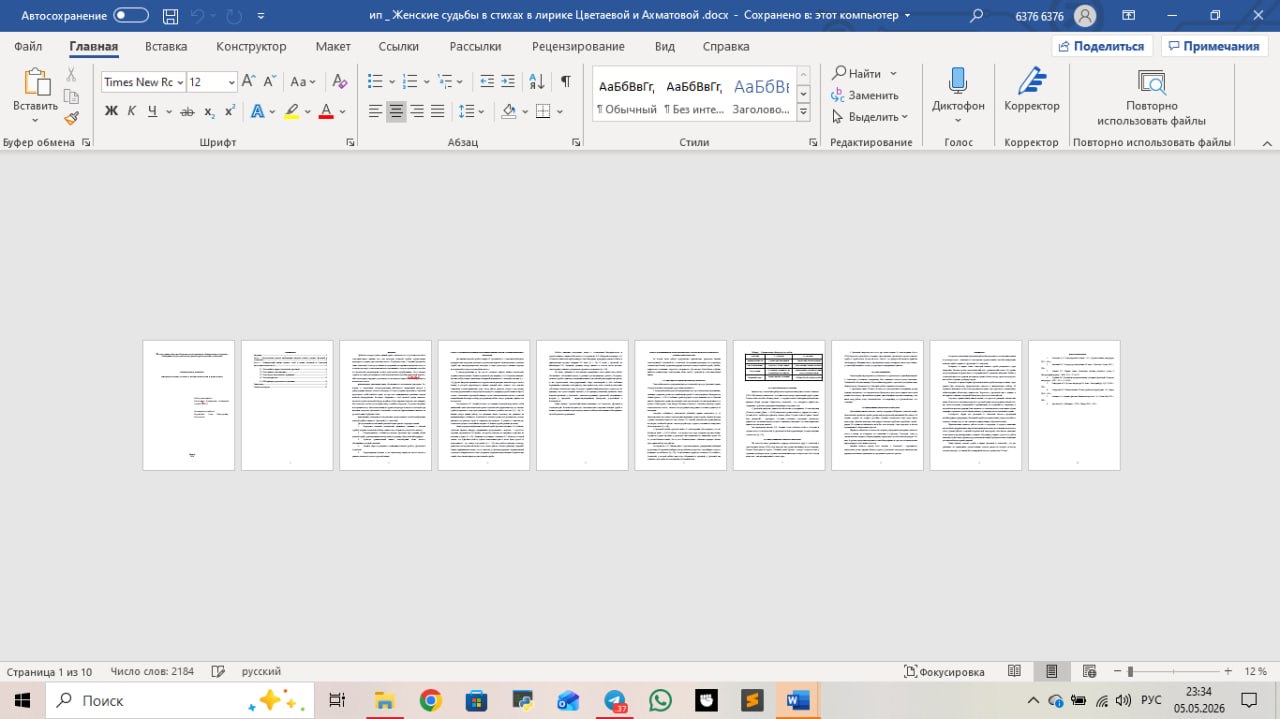Click the Поделиться button

coord(1102,46)
